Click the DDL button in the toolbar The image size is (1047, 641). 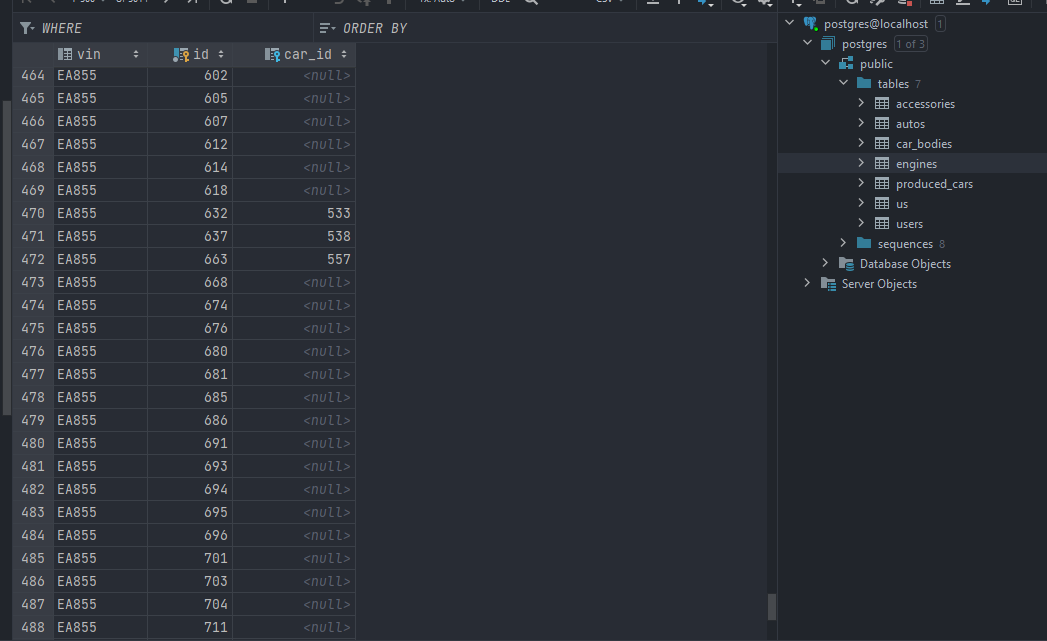click(500, 5)
